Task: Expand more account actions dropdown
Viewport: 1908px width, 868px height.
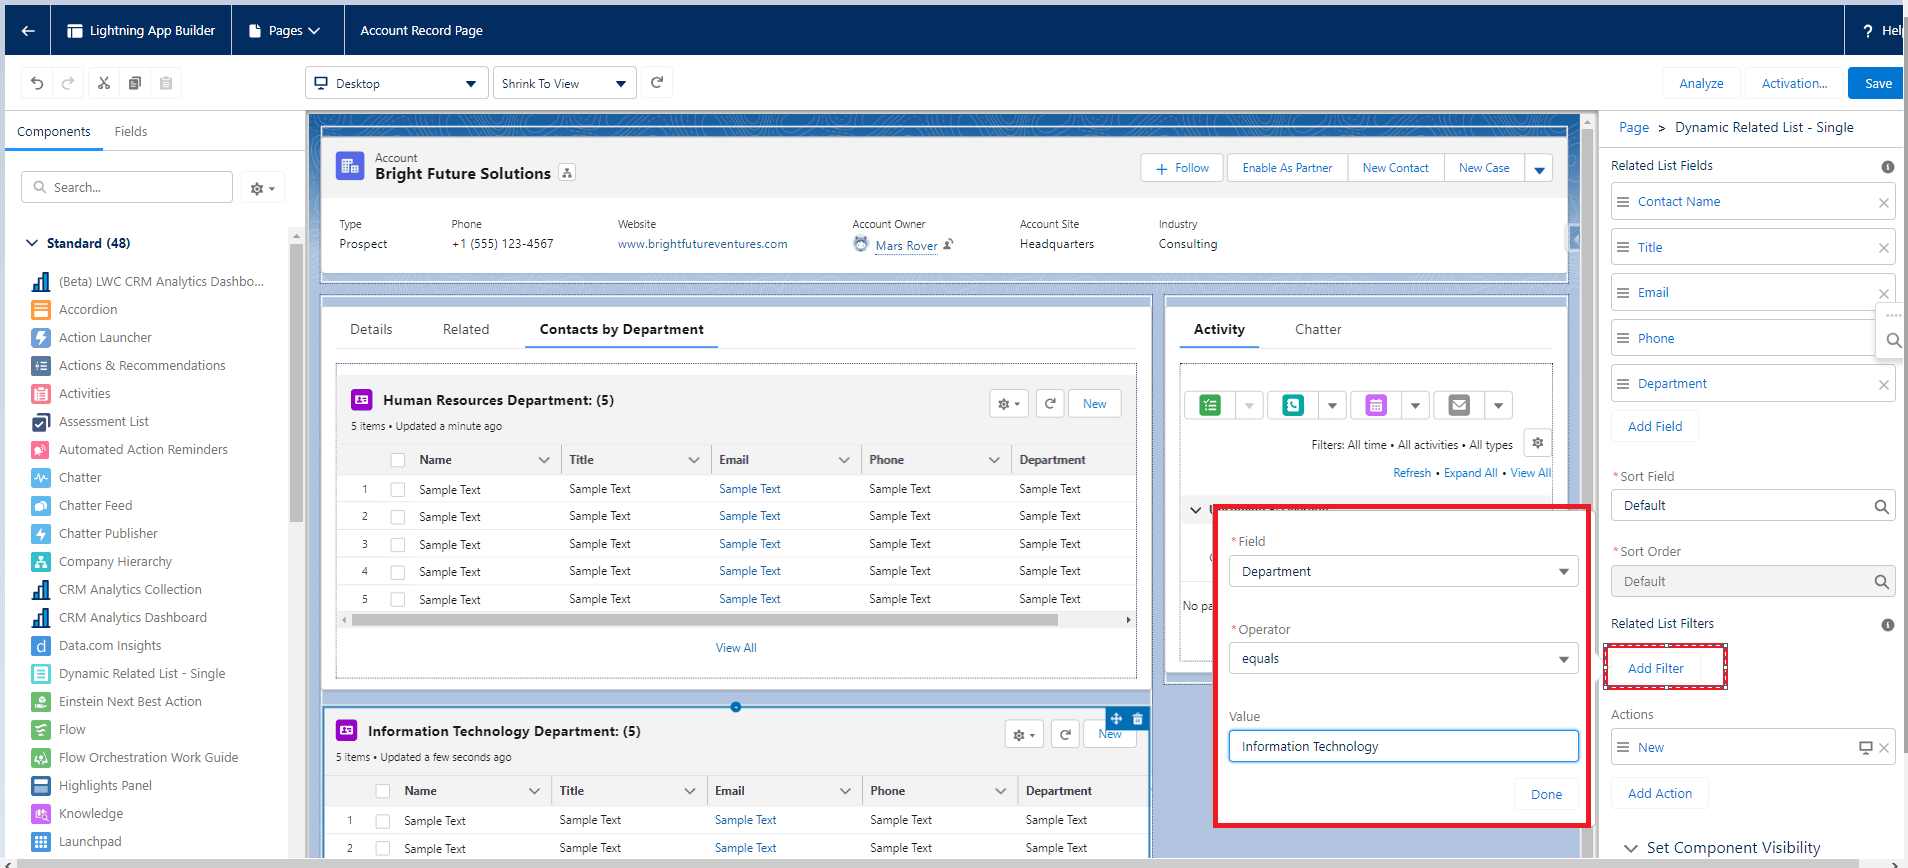Action: (1539, 169)
